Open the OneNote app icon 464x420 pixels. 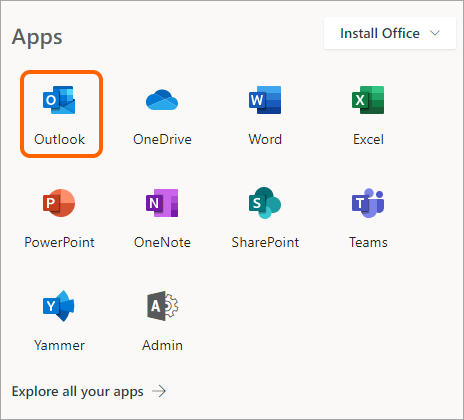(162, 203)
